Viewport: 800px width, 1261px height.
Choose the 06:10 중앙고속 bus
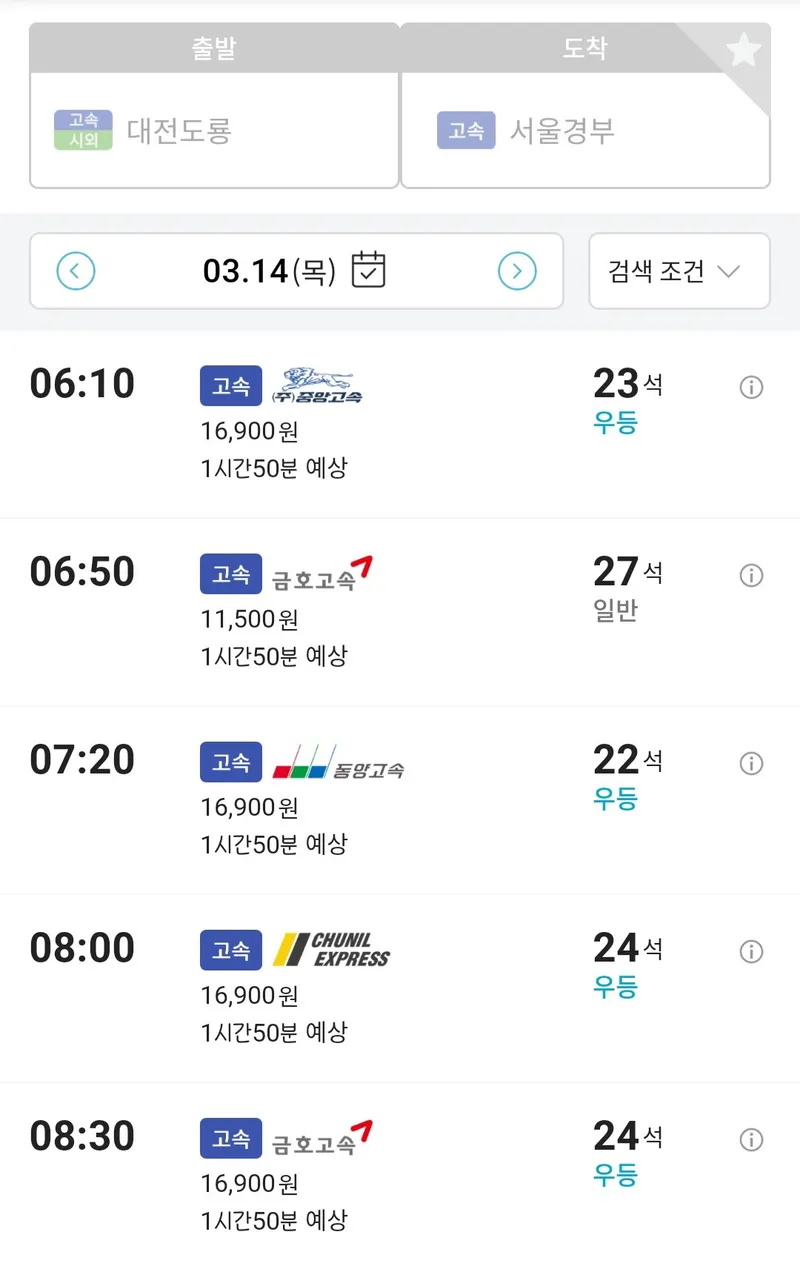[400, 425]
